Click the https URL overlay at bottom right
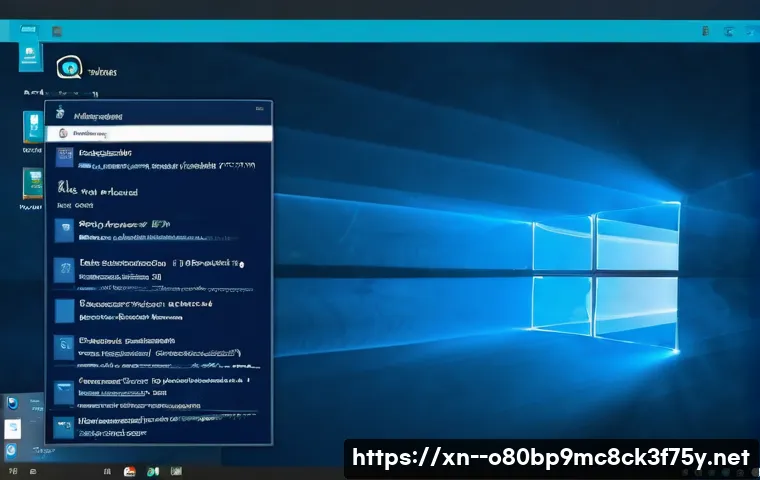This screenshot has width=760, height=480. (550, 458)
